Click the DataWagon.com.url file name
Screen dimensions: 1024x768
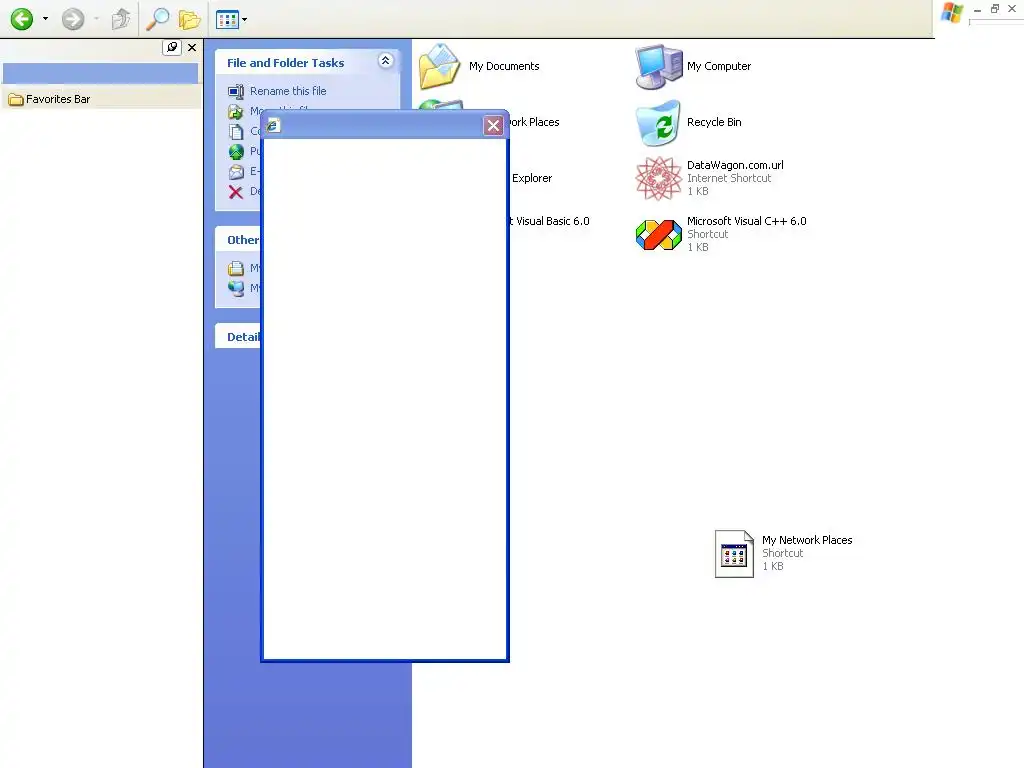(x=735, y=165)
